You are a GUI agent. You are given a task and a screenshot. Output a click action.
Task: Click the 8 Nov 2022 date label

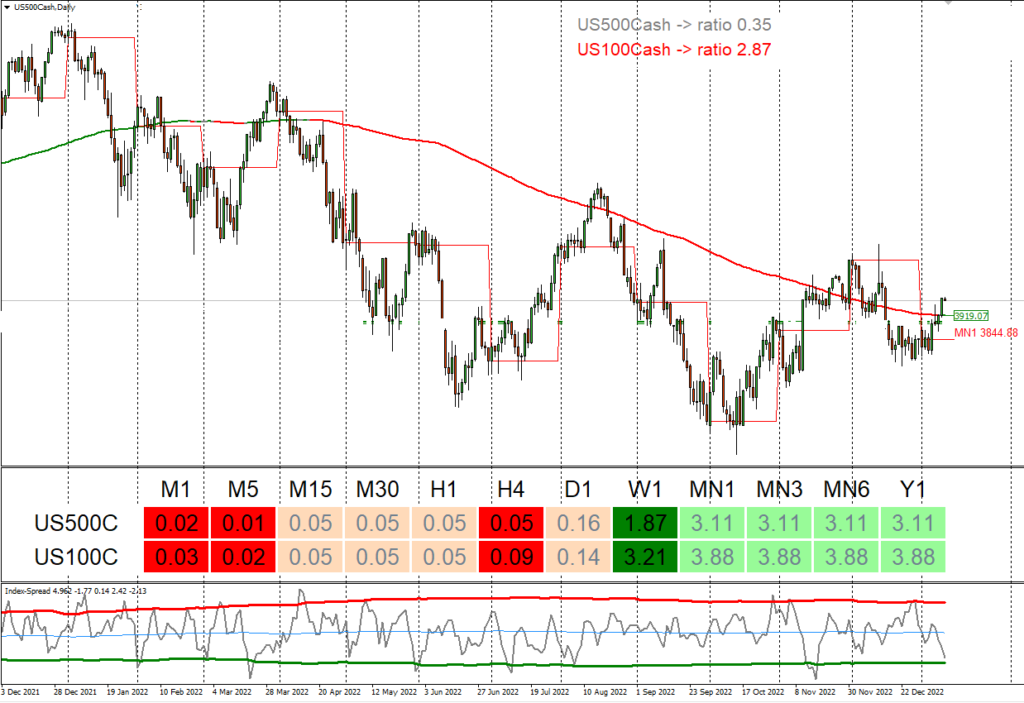pos(815,692)
